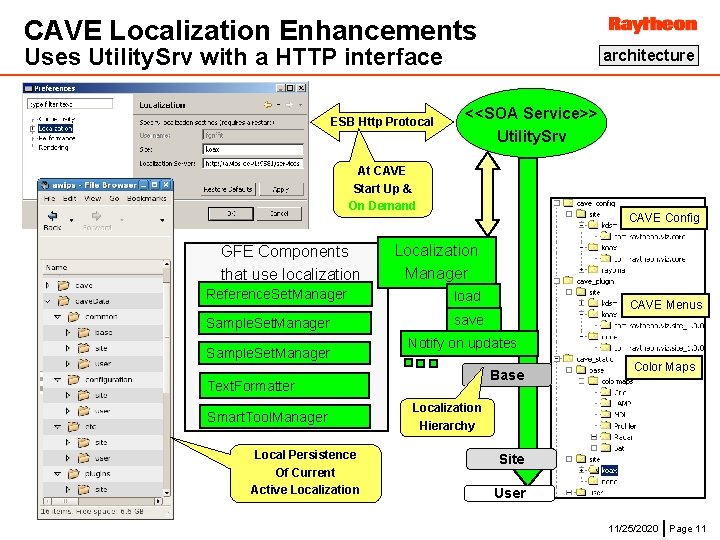
Task: Collapse the caveData folder
Action: click(x=47, y=301)
